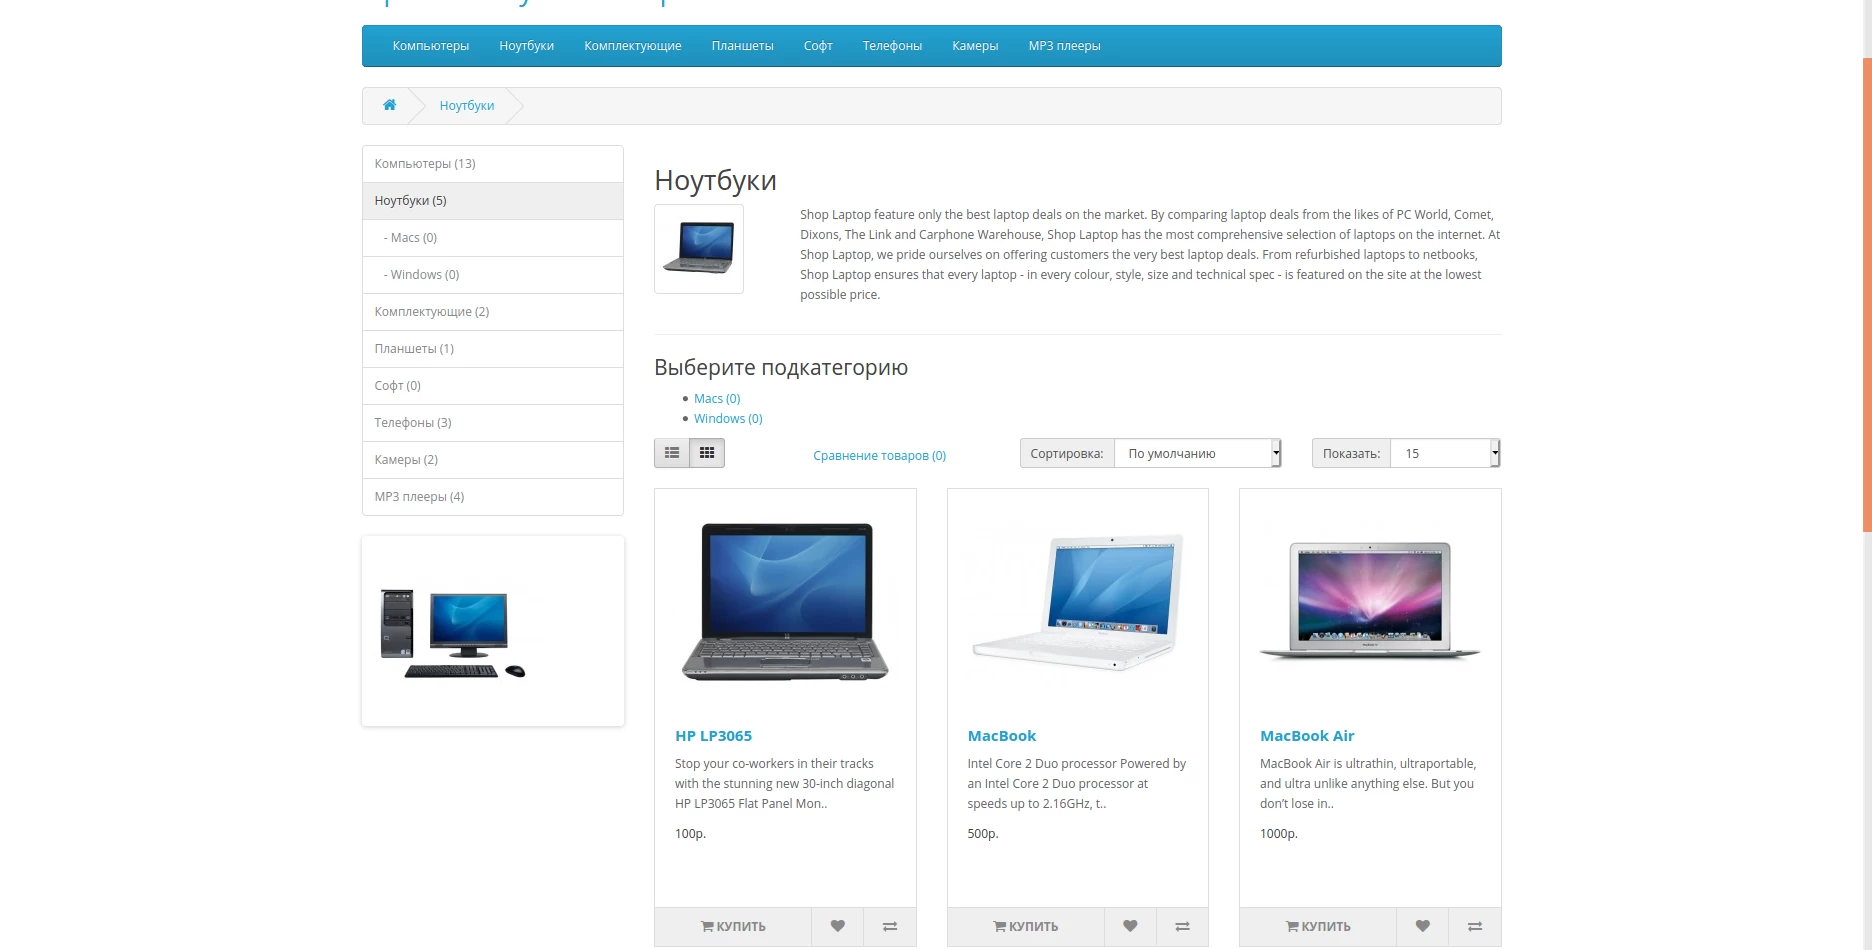1872x950 pixels.
Task: Open MacBook Air product title link
Action: coord(1307,736)
